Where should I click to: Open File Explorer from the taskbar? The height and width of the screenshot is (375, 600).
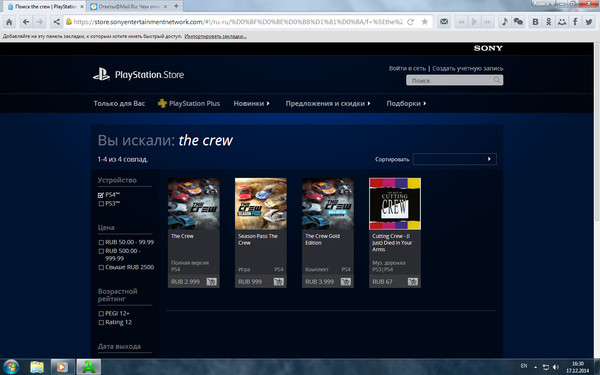[37, 367]
